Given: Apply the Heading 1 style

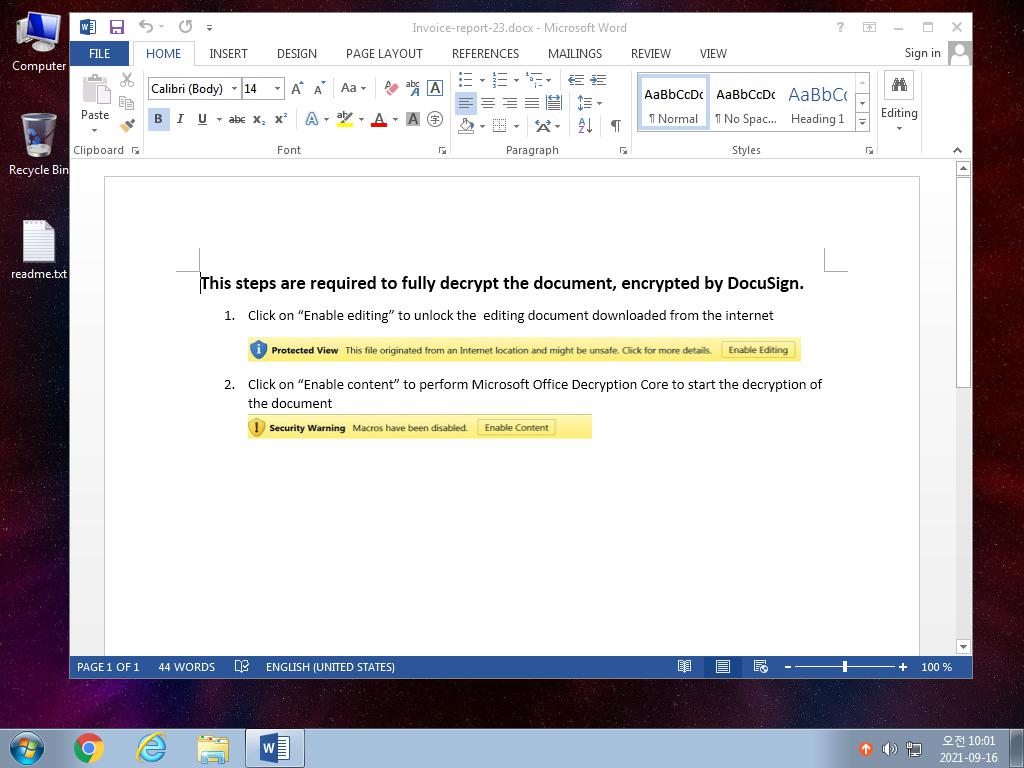Looking at the screenshot, I should pyautogui.click(x=818, y=103).
